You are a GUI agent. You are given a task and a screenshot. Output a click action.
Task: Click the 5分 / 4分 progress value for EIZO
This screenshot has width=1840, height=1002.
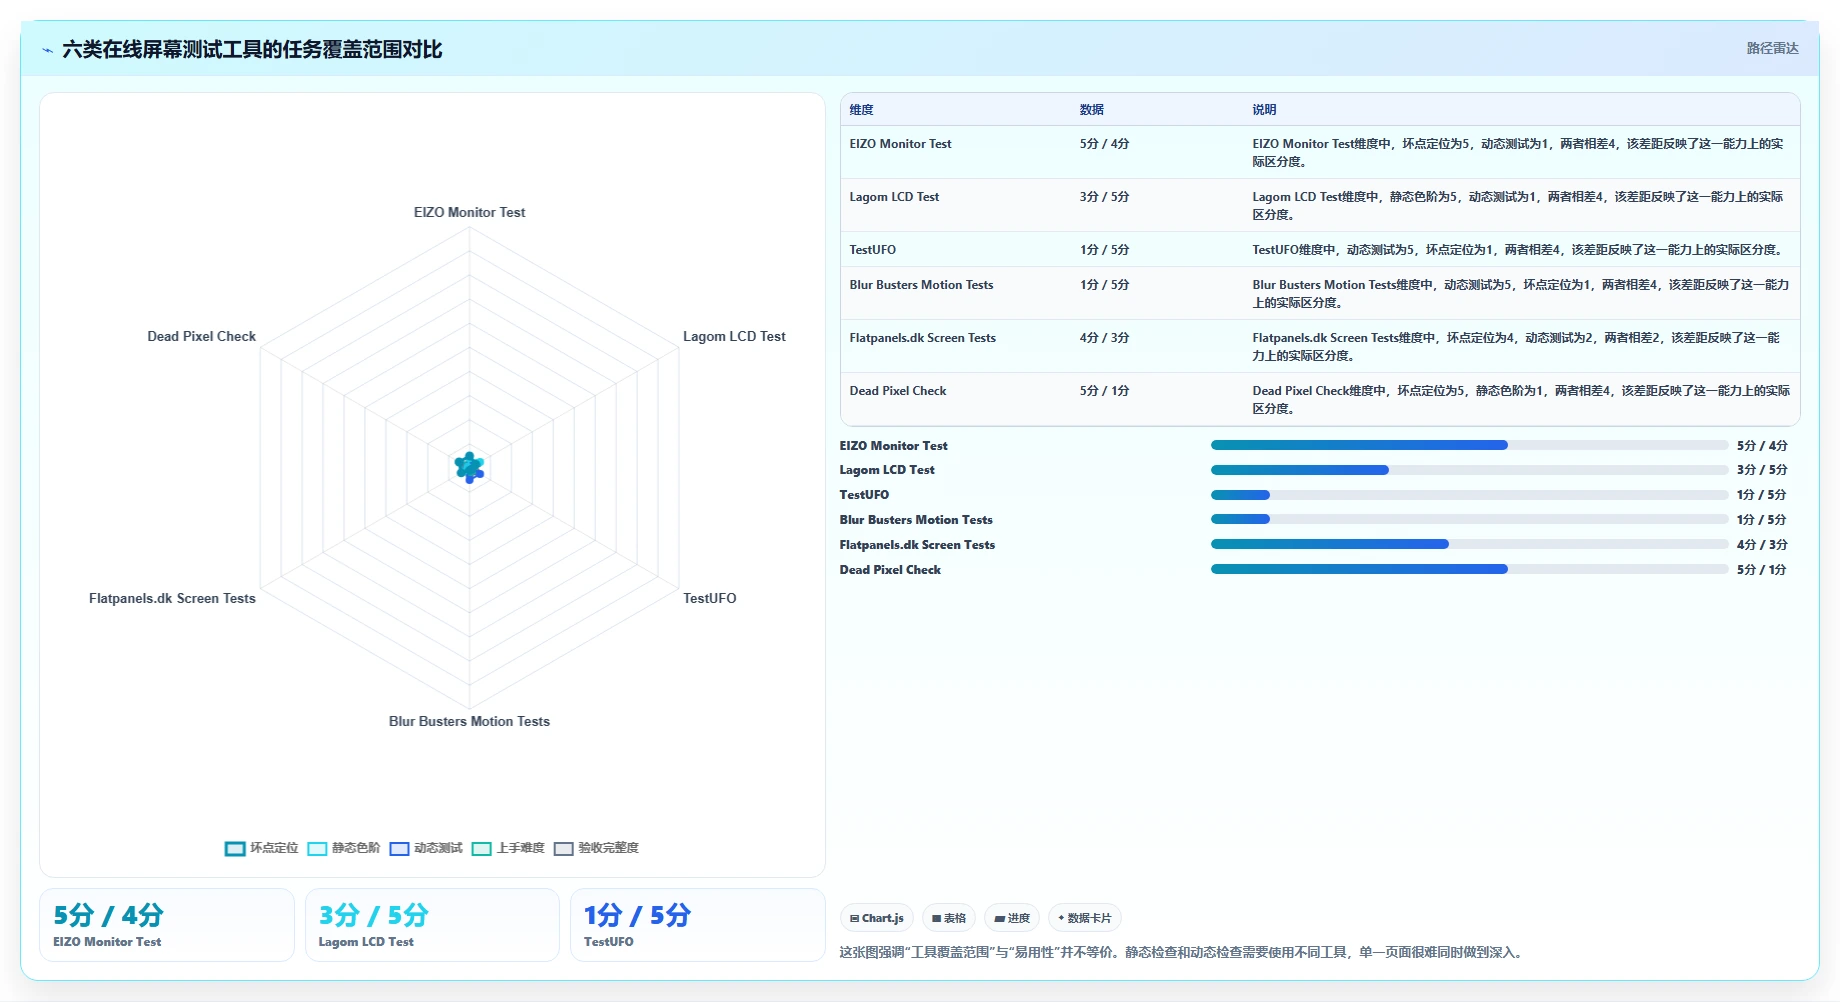click(1762, 446)
